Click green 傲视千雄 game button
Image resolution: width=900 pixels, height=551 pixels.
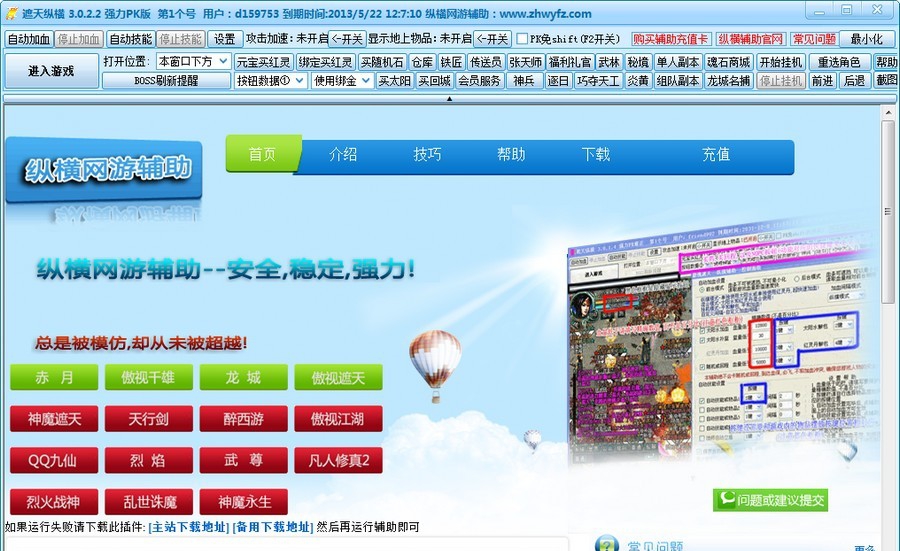click(149, 378)
